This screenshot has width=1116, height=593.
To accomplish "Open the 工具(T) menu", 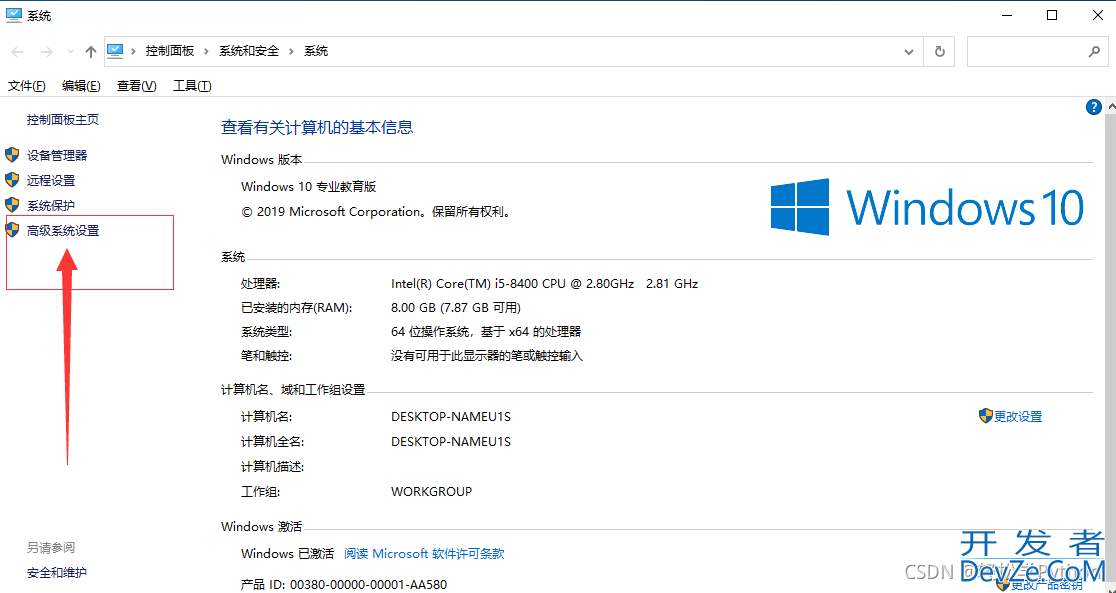I will 192,85.
